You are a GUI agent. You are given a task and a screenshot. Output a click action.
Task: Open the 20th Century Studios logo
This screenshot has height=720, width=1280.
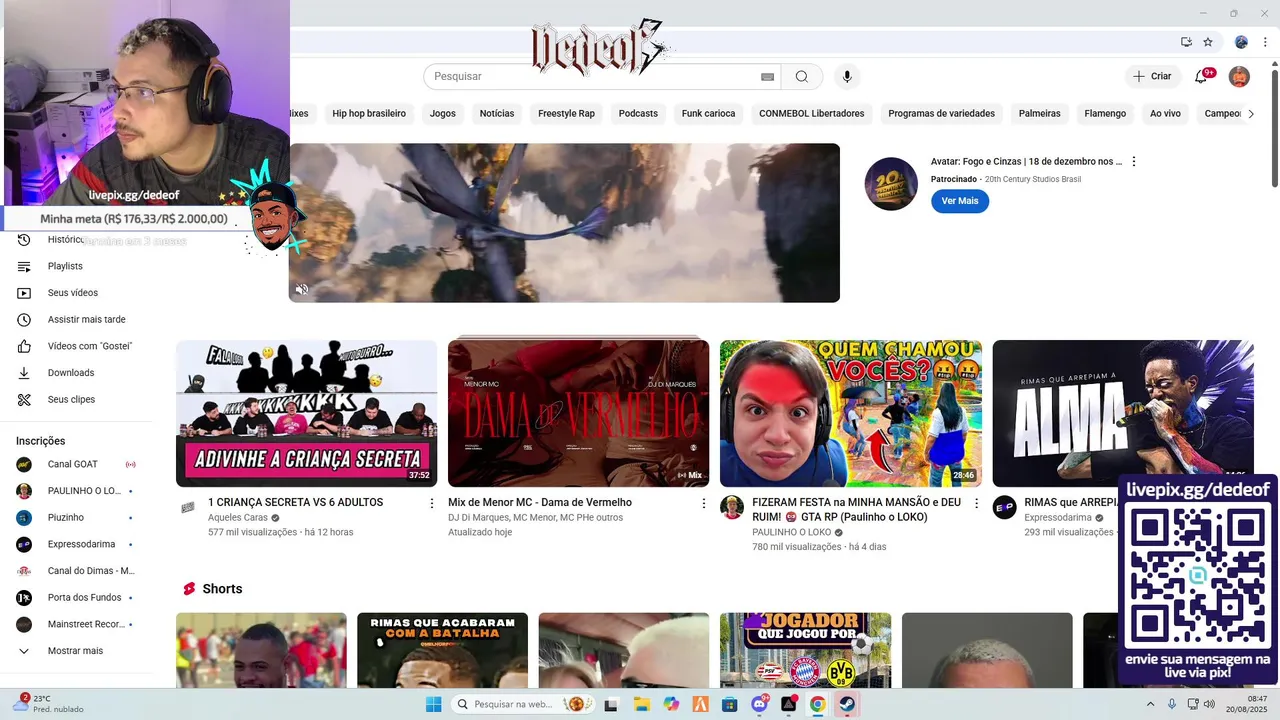pyautogui.click(x=891, y=184)
